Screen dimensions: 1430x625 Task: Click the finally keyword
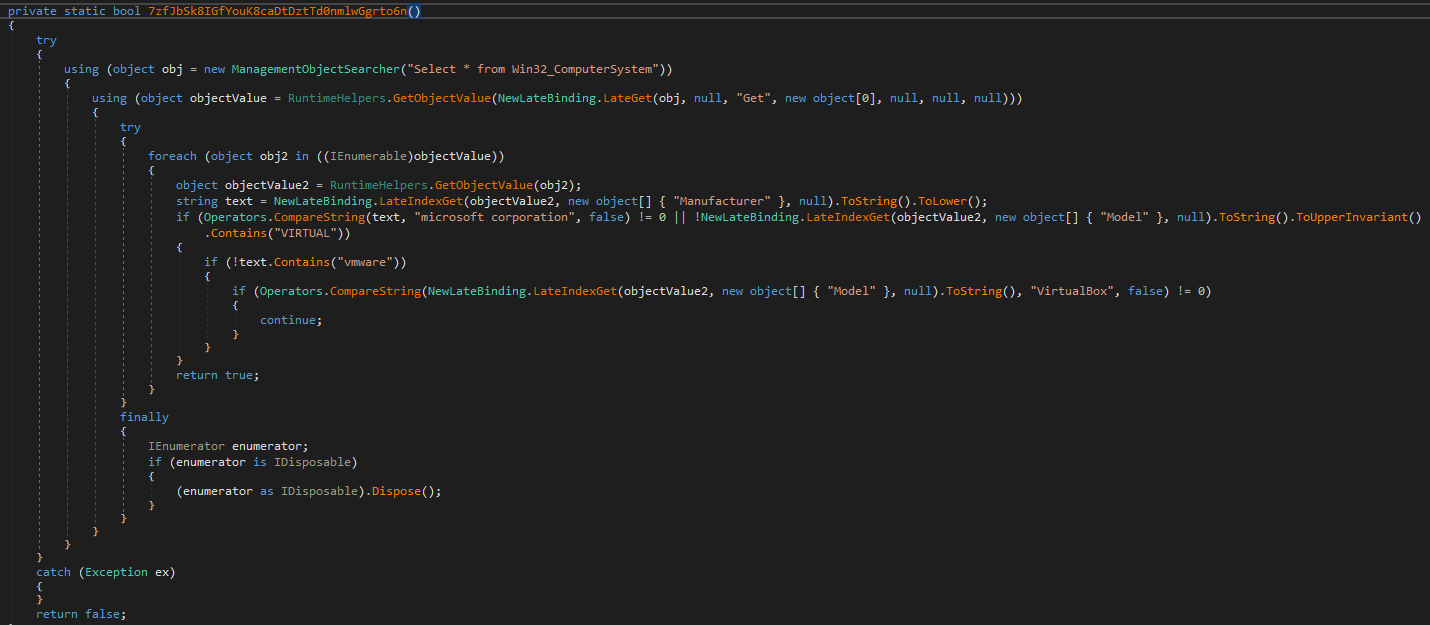coord(144,417)
